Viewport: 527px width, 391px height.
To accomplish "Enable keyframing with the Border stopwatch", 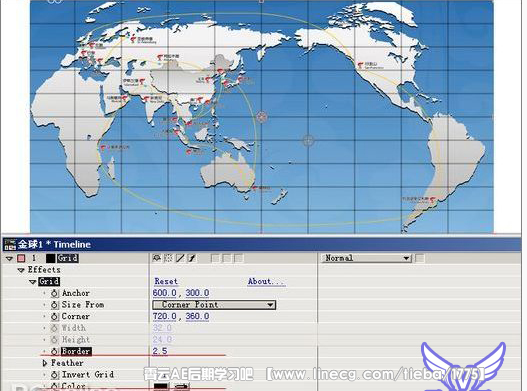I will click(54, 352).
